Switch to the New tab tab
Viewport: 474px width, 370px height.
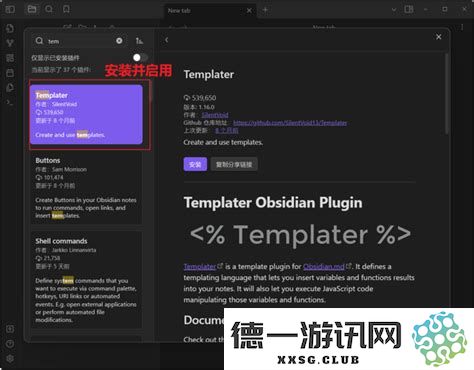coord(210,11)
